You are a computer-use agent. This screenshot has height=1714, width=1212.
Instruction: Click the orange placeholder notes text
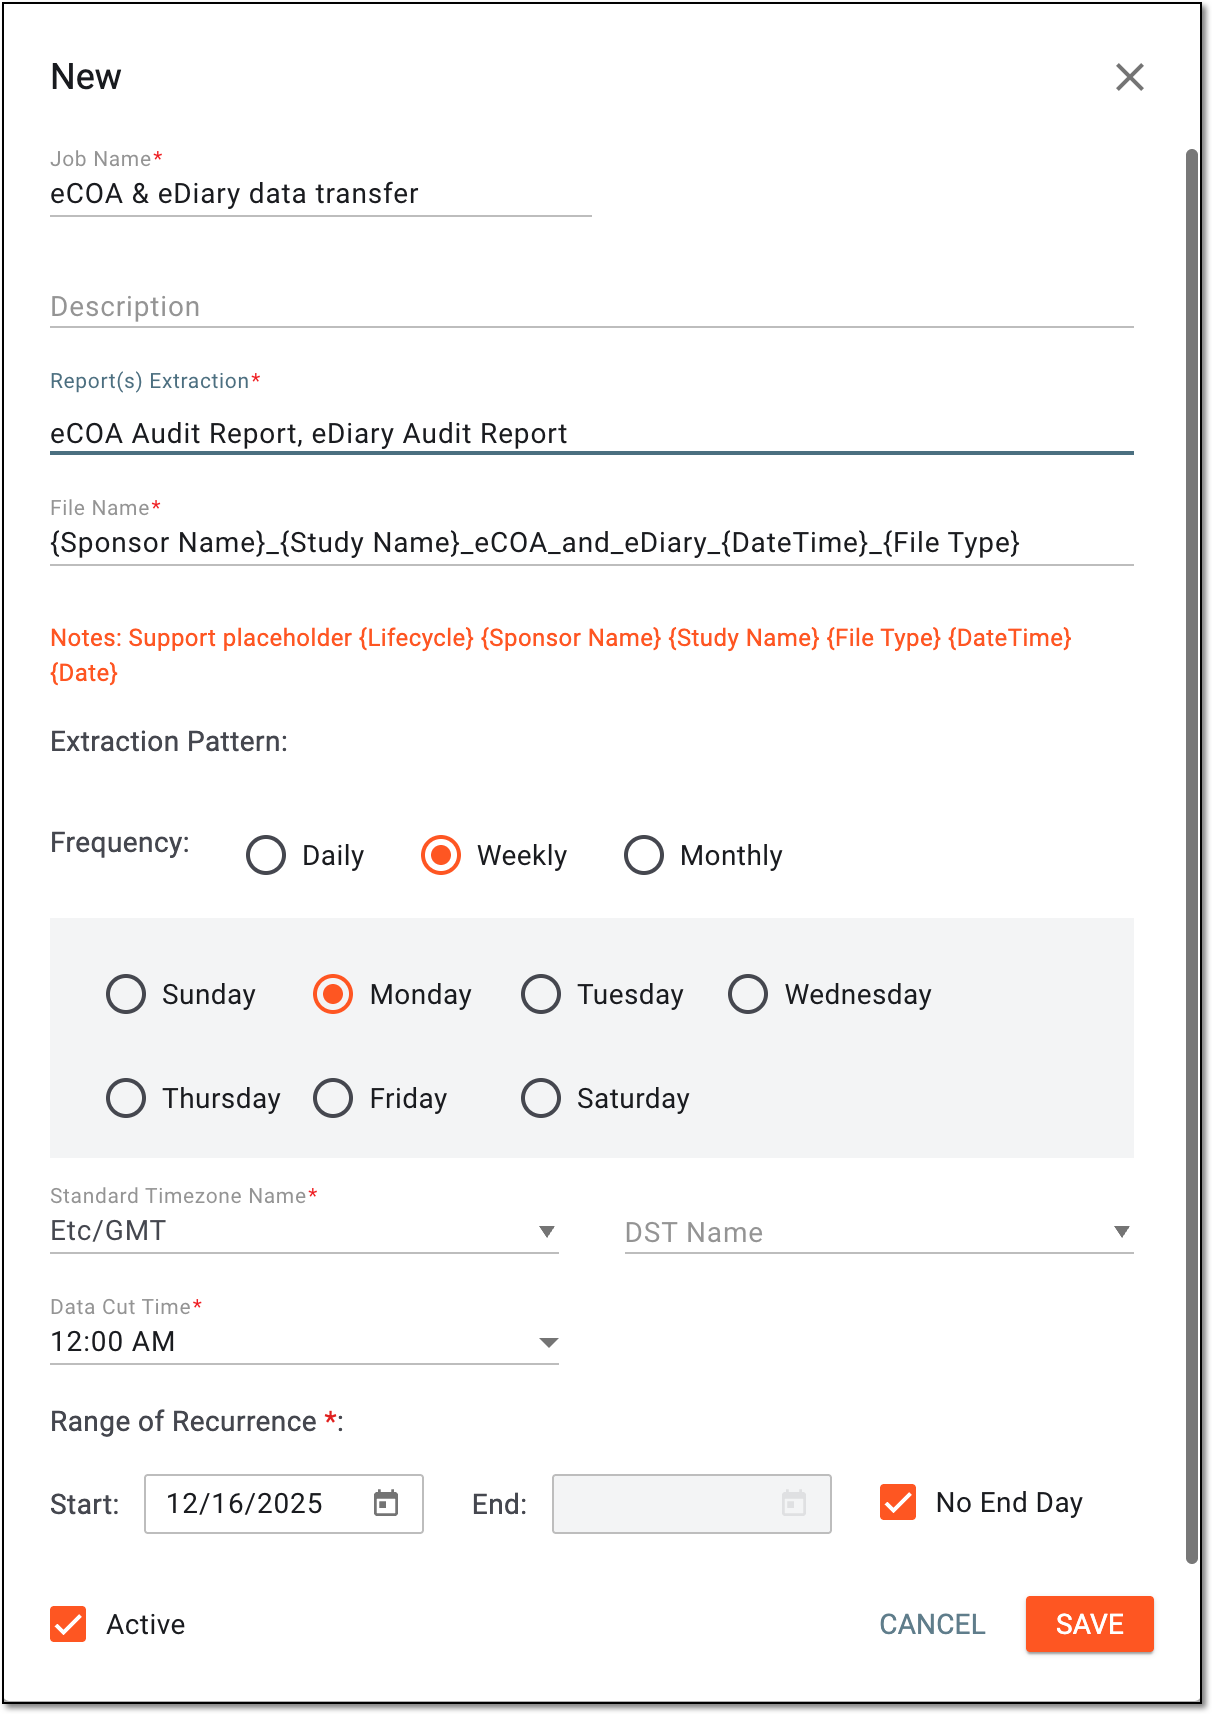pos(561,655)
